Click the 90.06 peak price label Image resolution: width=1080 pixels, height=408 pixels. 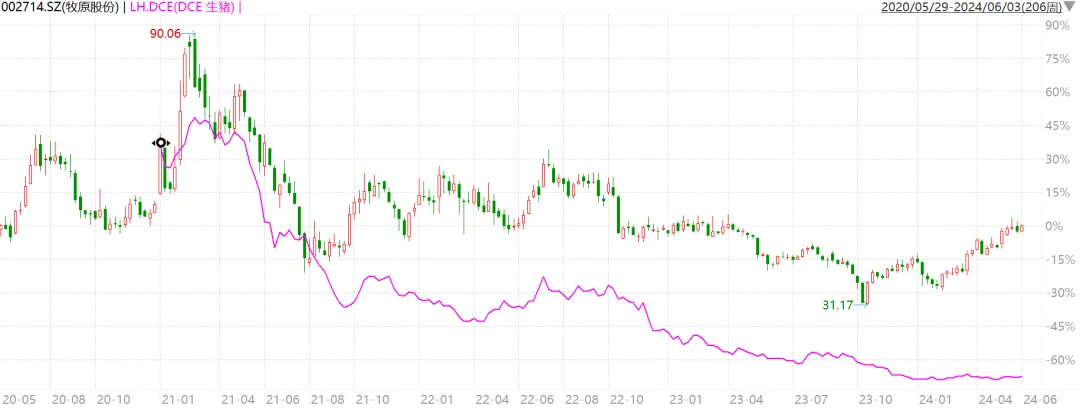164,35
